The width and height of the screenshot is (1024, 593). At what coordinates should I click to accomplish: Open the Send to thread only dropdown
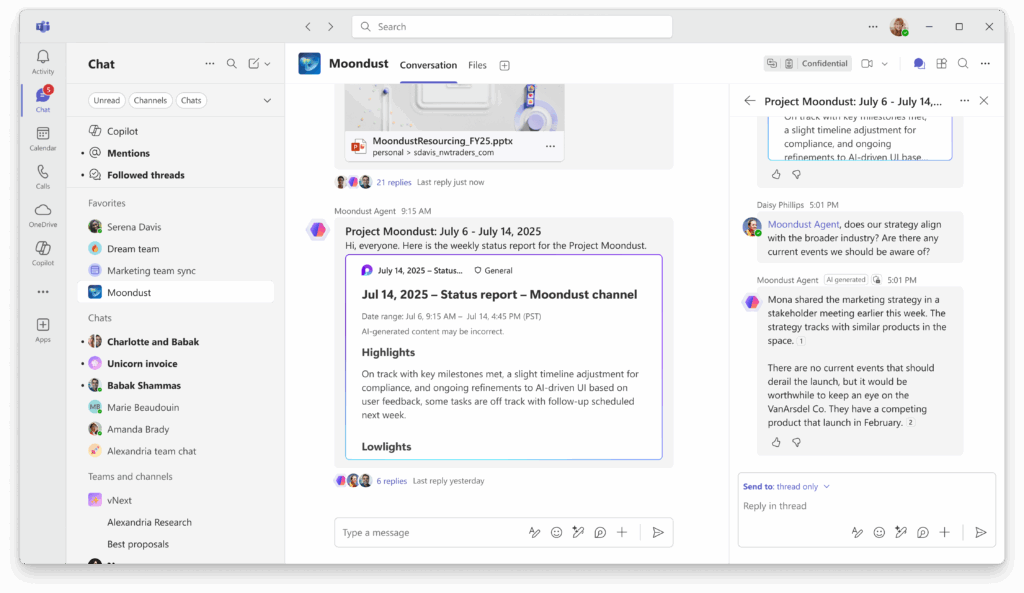coord(786,487)
